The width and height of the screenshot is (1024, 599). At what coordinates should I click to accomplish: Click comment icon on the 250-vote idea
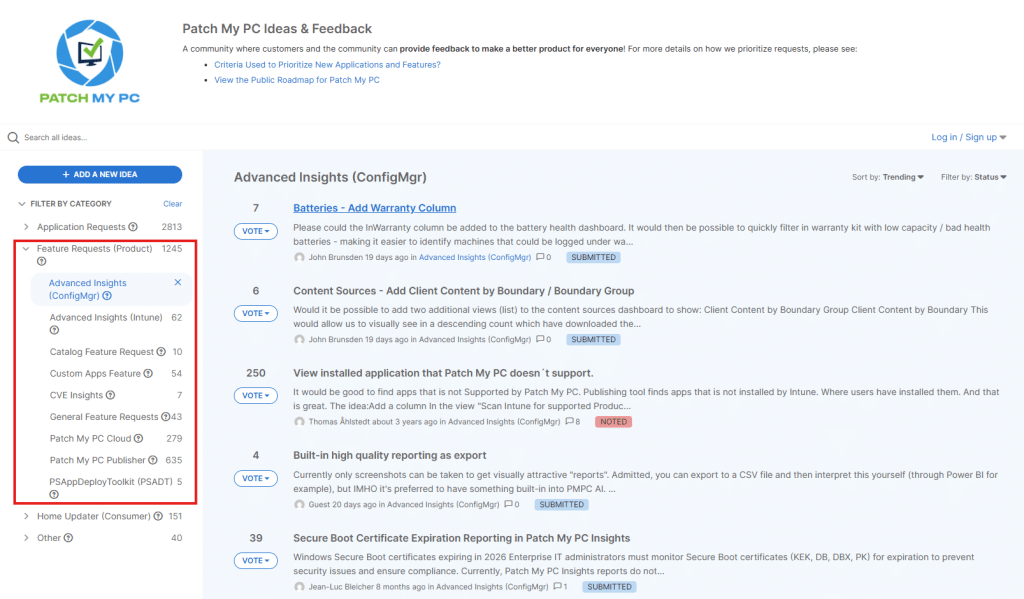(569, 422)
